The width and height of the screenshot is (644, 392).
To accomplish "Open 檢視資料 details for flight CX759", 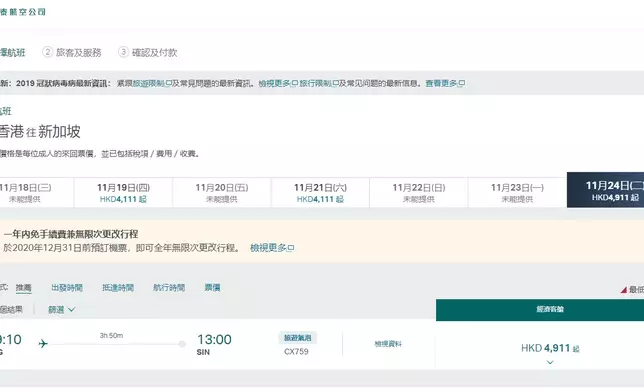I will click(388, 344).
